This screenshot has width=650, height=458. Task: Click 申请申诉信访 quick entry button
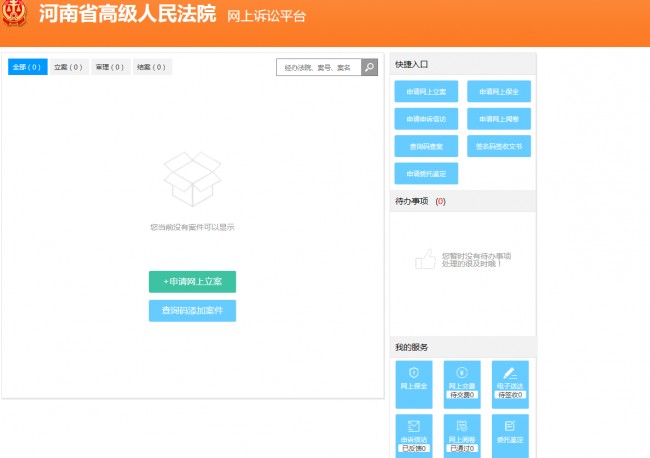426,119
